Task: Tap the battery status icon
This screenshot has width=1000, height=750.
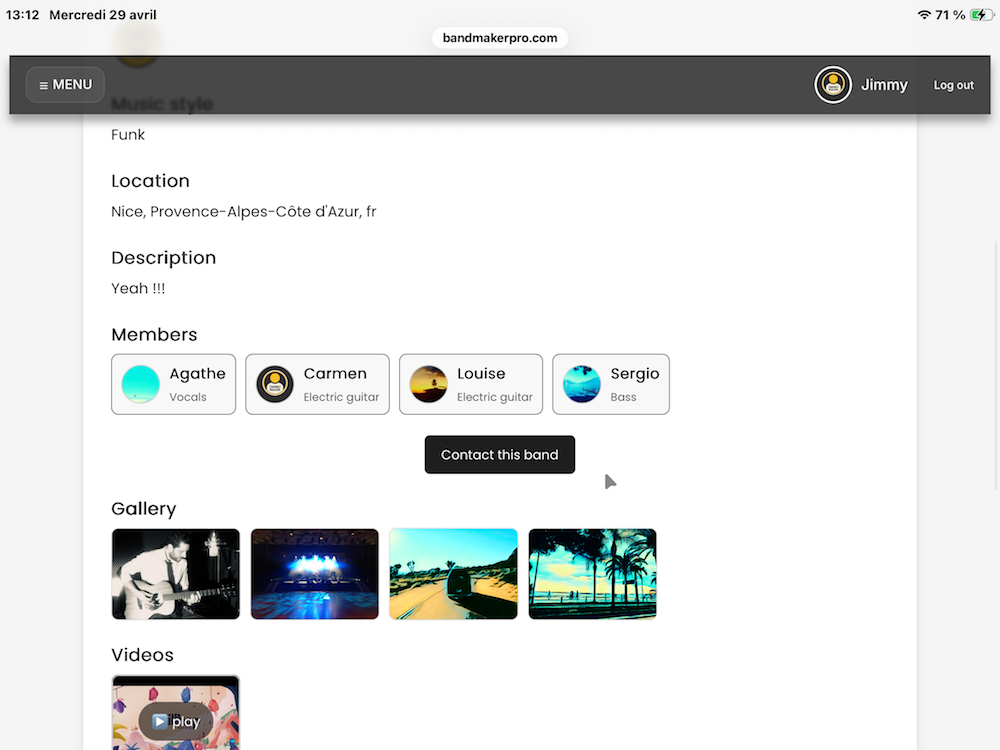Action: coord(982,15)
